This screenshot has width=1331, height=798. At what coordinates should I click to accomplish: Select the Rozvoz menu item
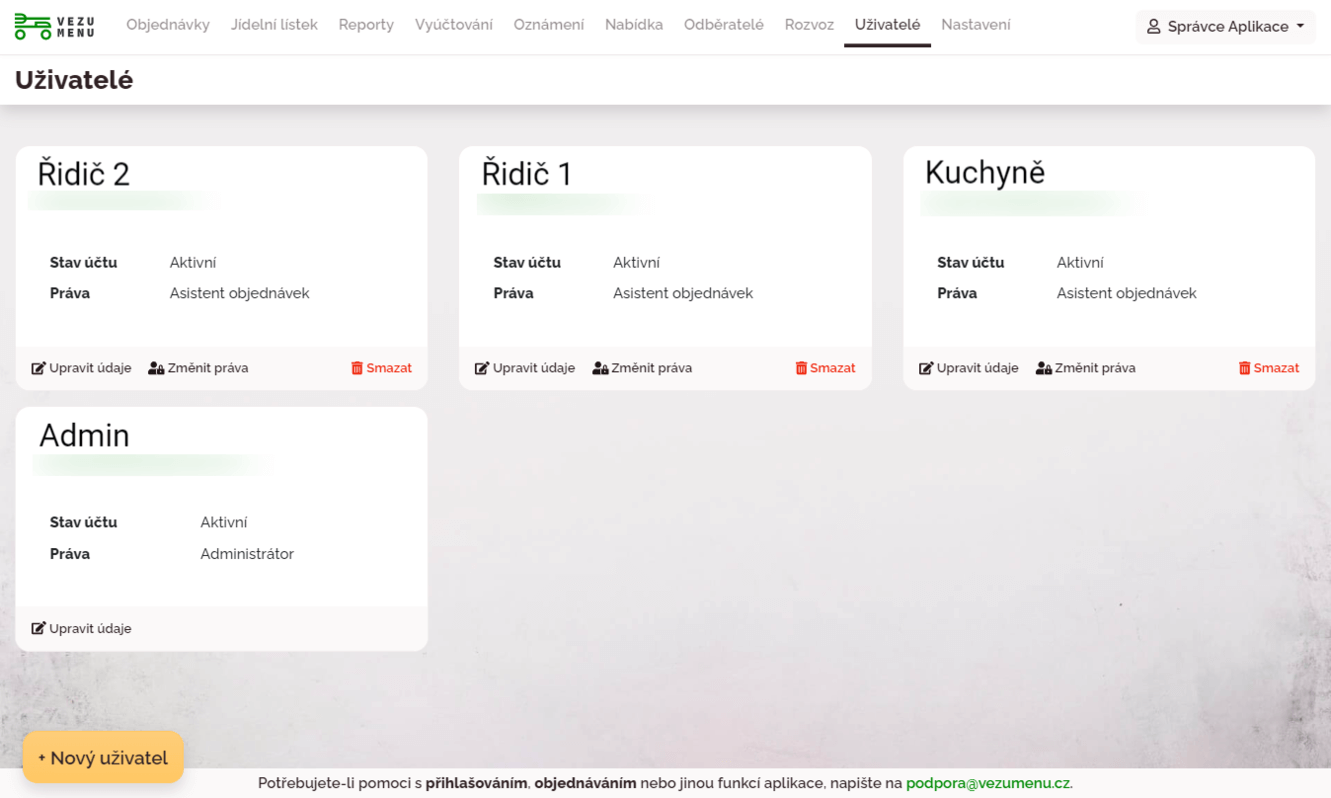pos(812,24)
